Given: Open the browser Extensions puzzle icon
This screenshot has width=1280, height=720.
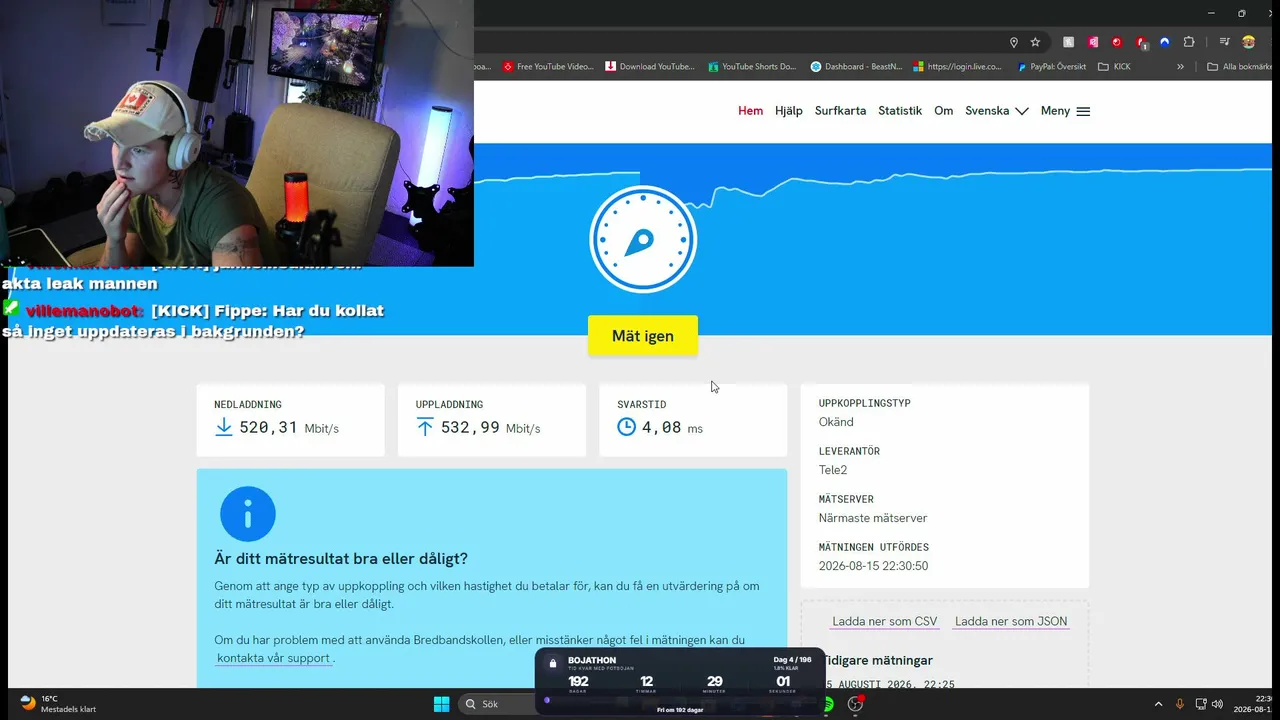Looking at the screenshot, I should tap(1189, 42).
